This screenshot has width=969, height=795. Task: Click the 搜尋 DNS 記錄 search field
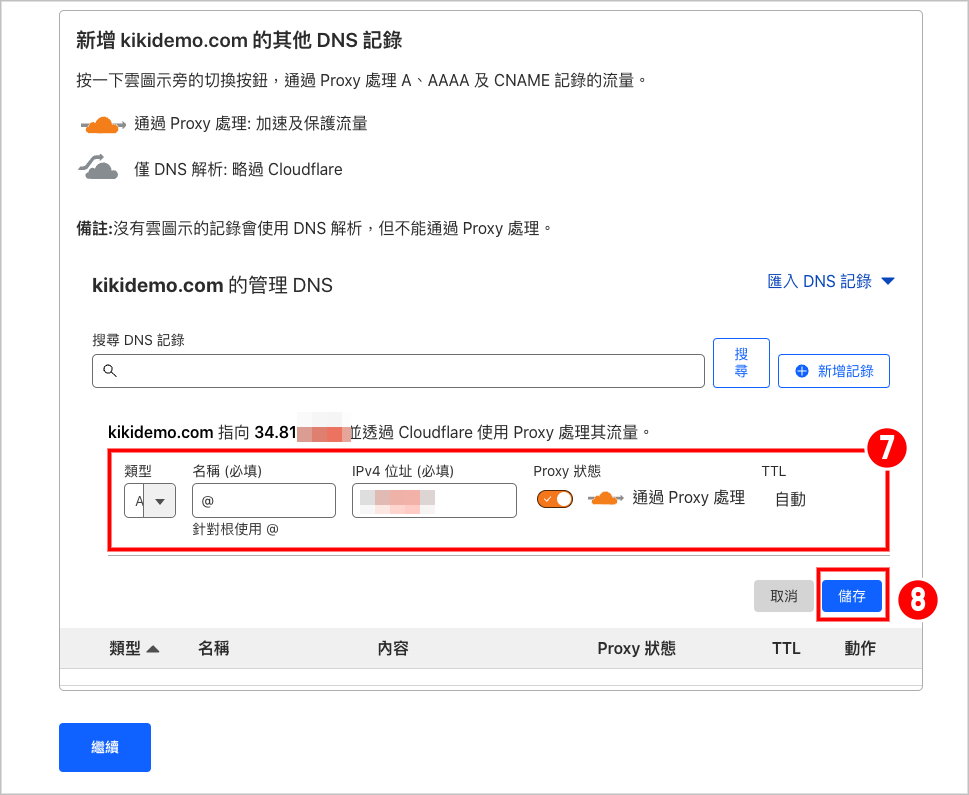(398, 371)
